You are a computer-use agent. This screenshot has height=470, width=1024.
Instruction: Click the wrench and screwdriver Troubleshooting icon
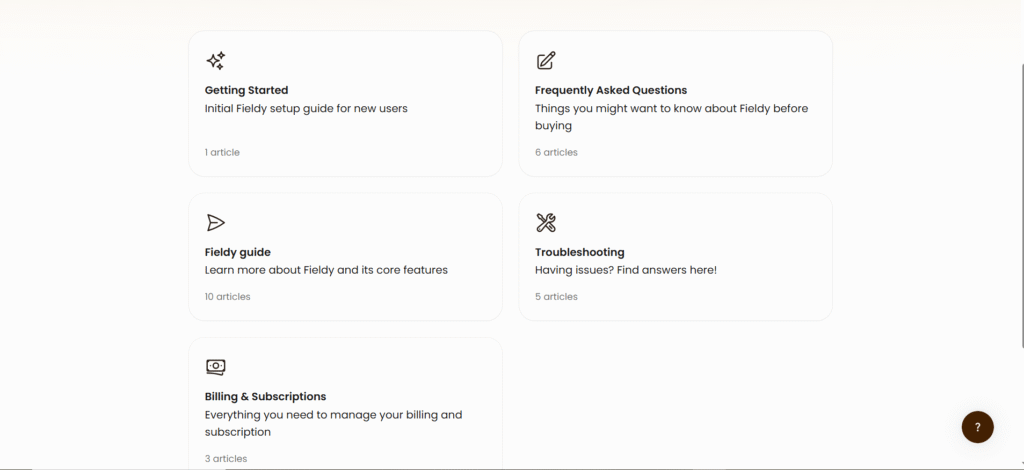point(546,223)
